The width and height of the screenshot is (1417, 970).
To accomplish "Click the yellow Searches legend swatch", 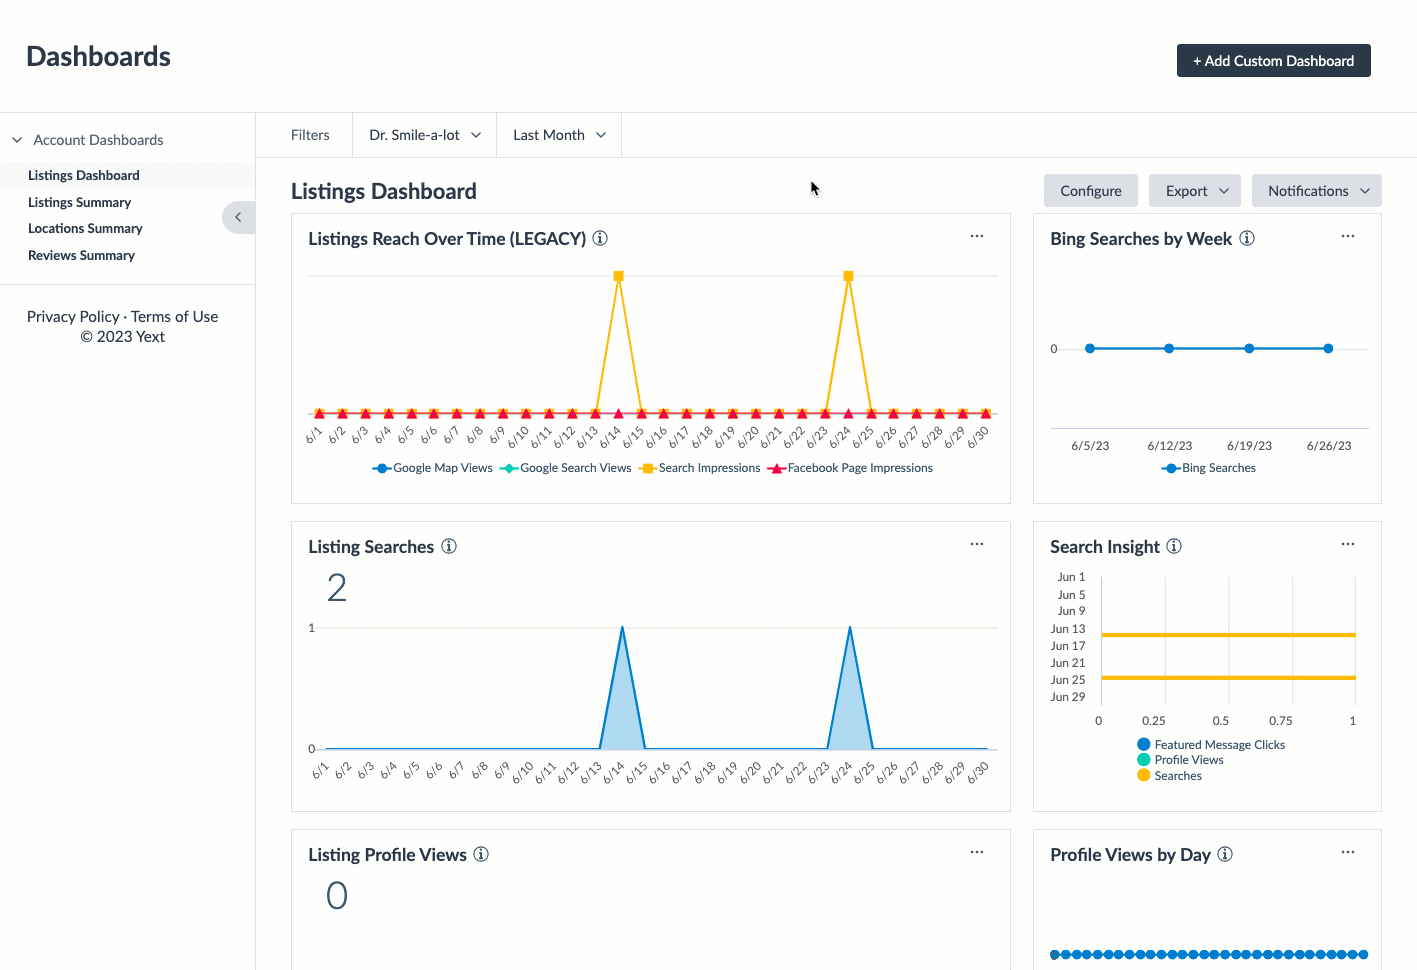I will click(1143, 776).
